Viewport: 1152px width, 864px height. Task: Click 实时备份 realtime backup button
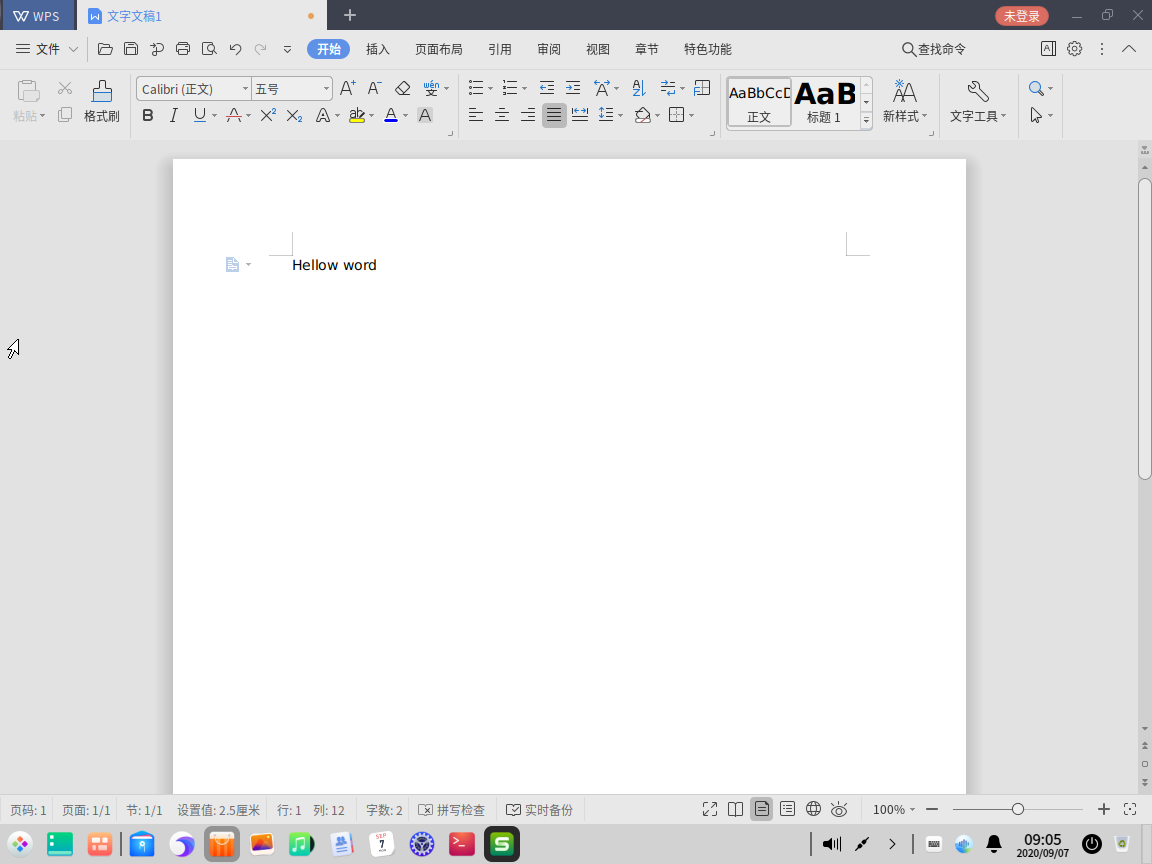(539, 810)
